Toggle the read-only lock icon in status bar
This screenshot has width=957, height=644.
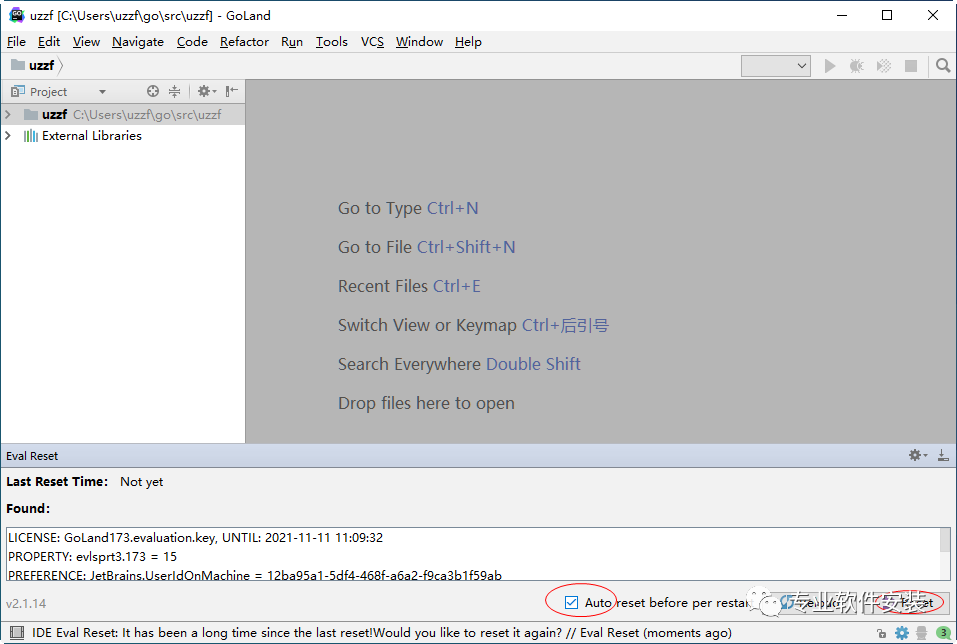coord(881,633)
